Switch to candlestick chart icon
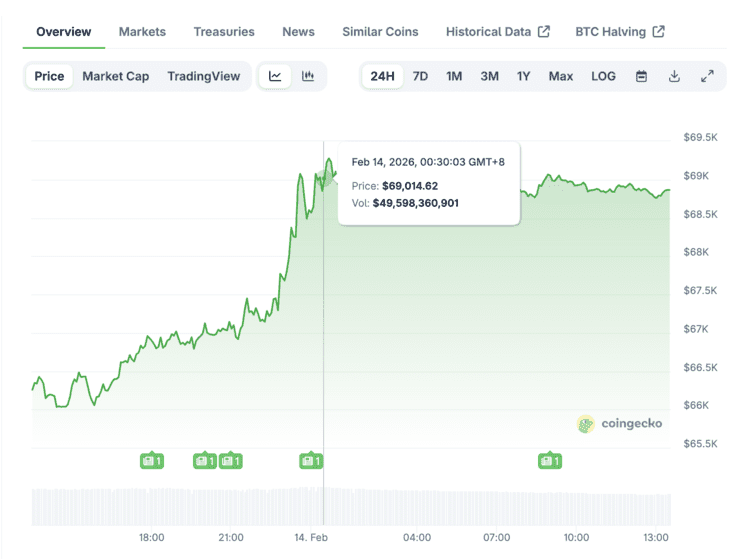Screen dimensions: 750x559 click(x=308, y=76)
